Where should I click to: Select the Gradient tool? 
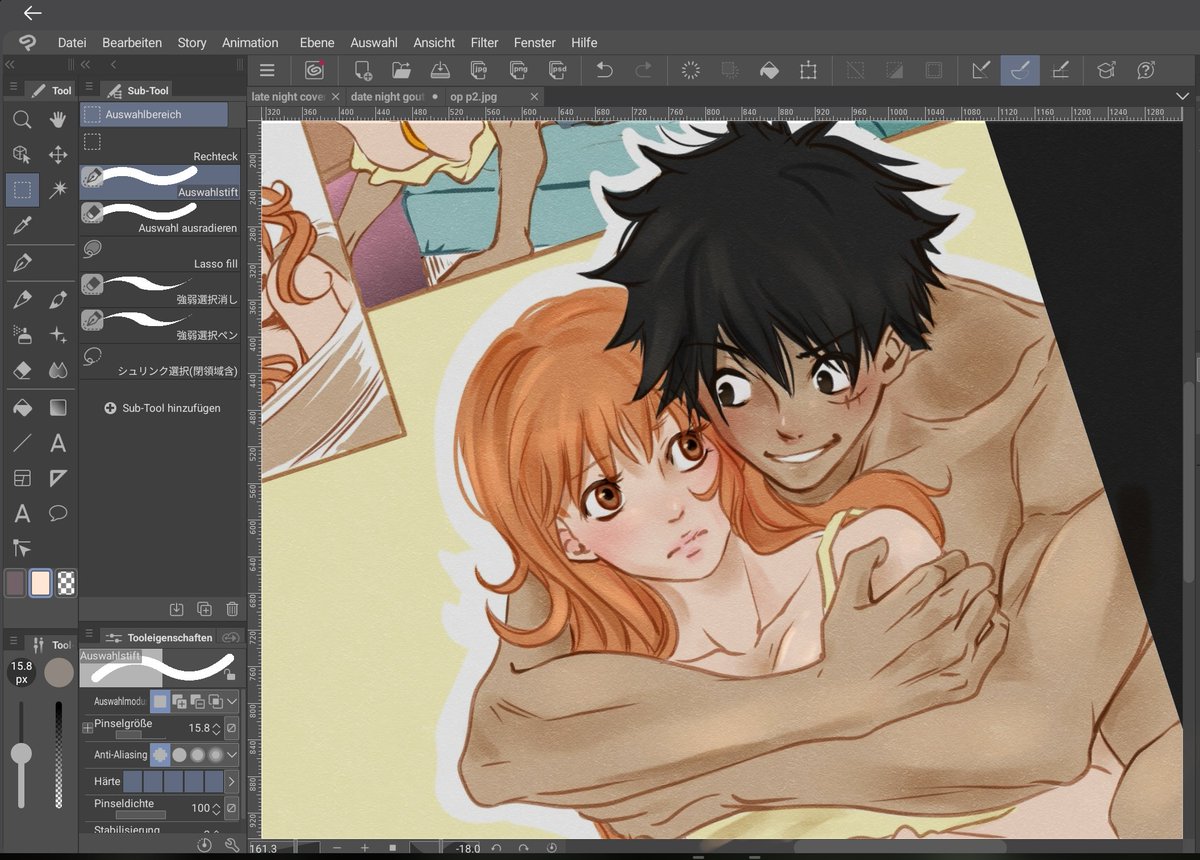pyautogui.click(x=58, y=408)
